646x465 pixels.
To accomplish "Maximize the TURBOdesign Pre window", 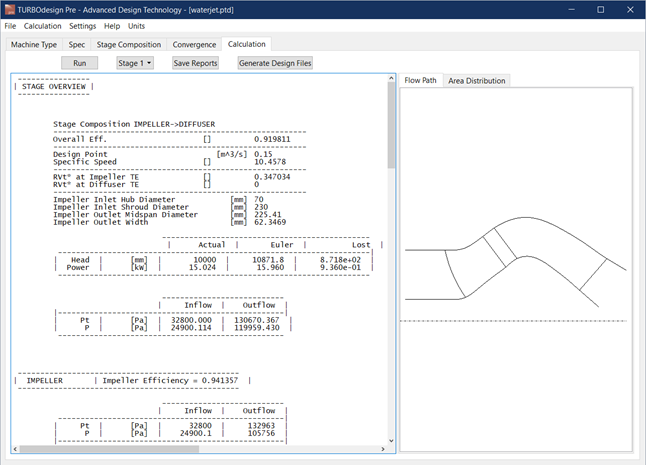I will (601, 9).
